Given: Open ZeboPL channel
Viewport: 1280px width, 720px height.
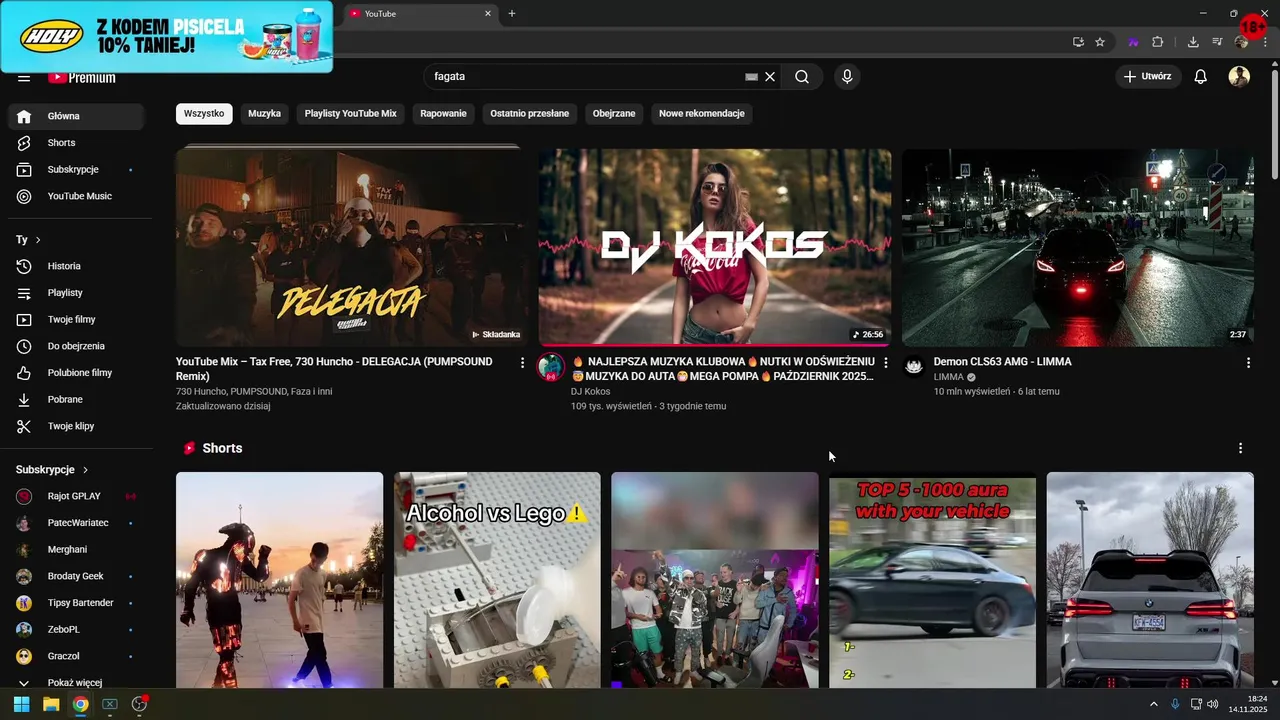Looking at the screenshot, I should [x=76, y=629].
